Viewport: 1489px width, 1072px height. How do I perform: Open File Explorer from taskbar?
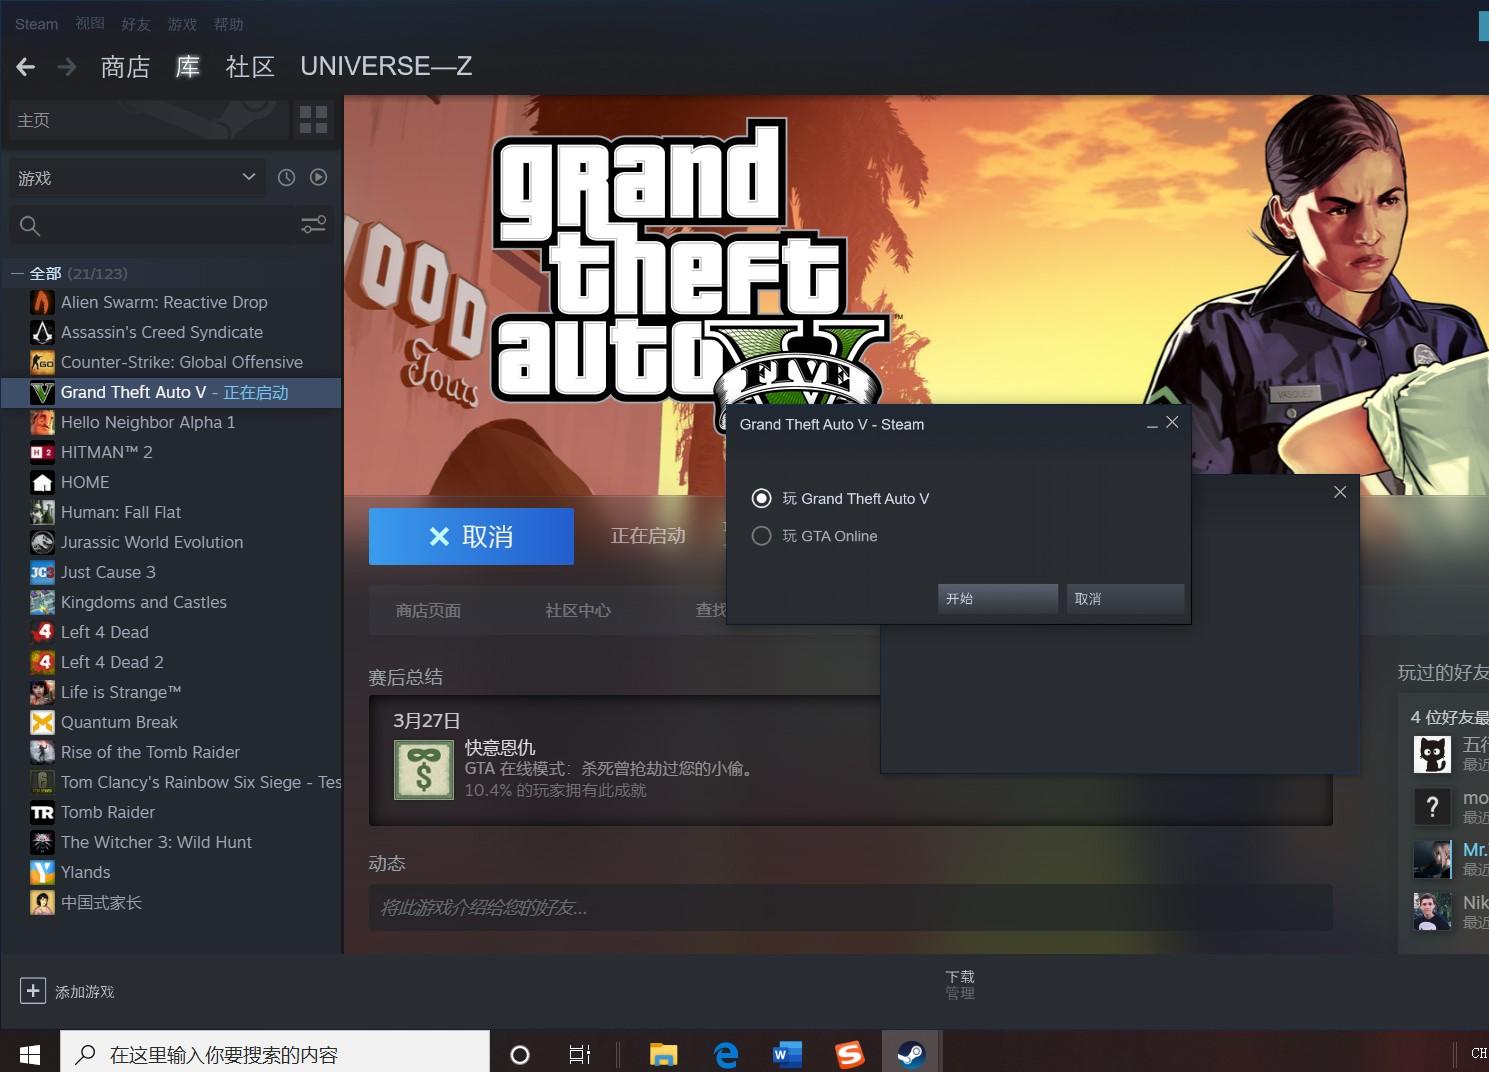pos(663,1054)
